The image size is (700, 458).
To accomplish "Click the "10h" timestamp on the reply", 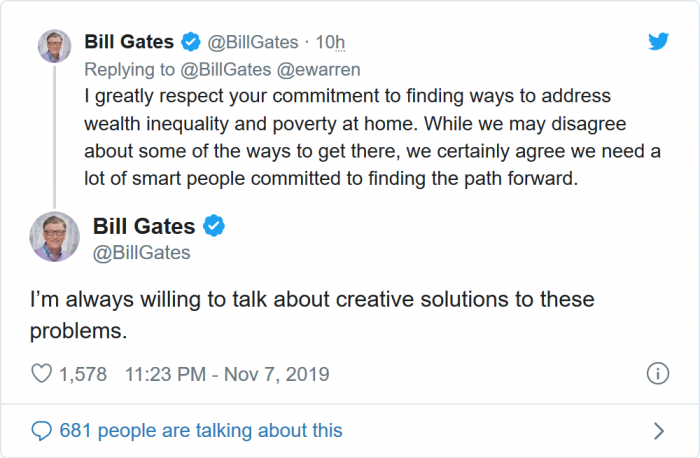I will pyautogui.click(x=330, y=42).
